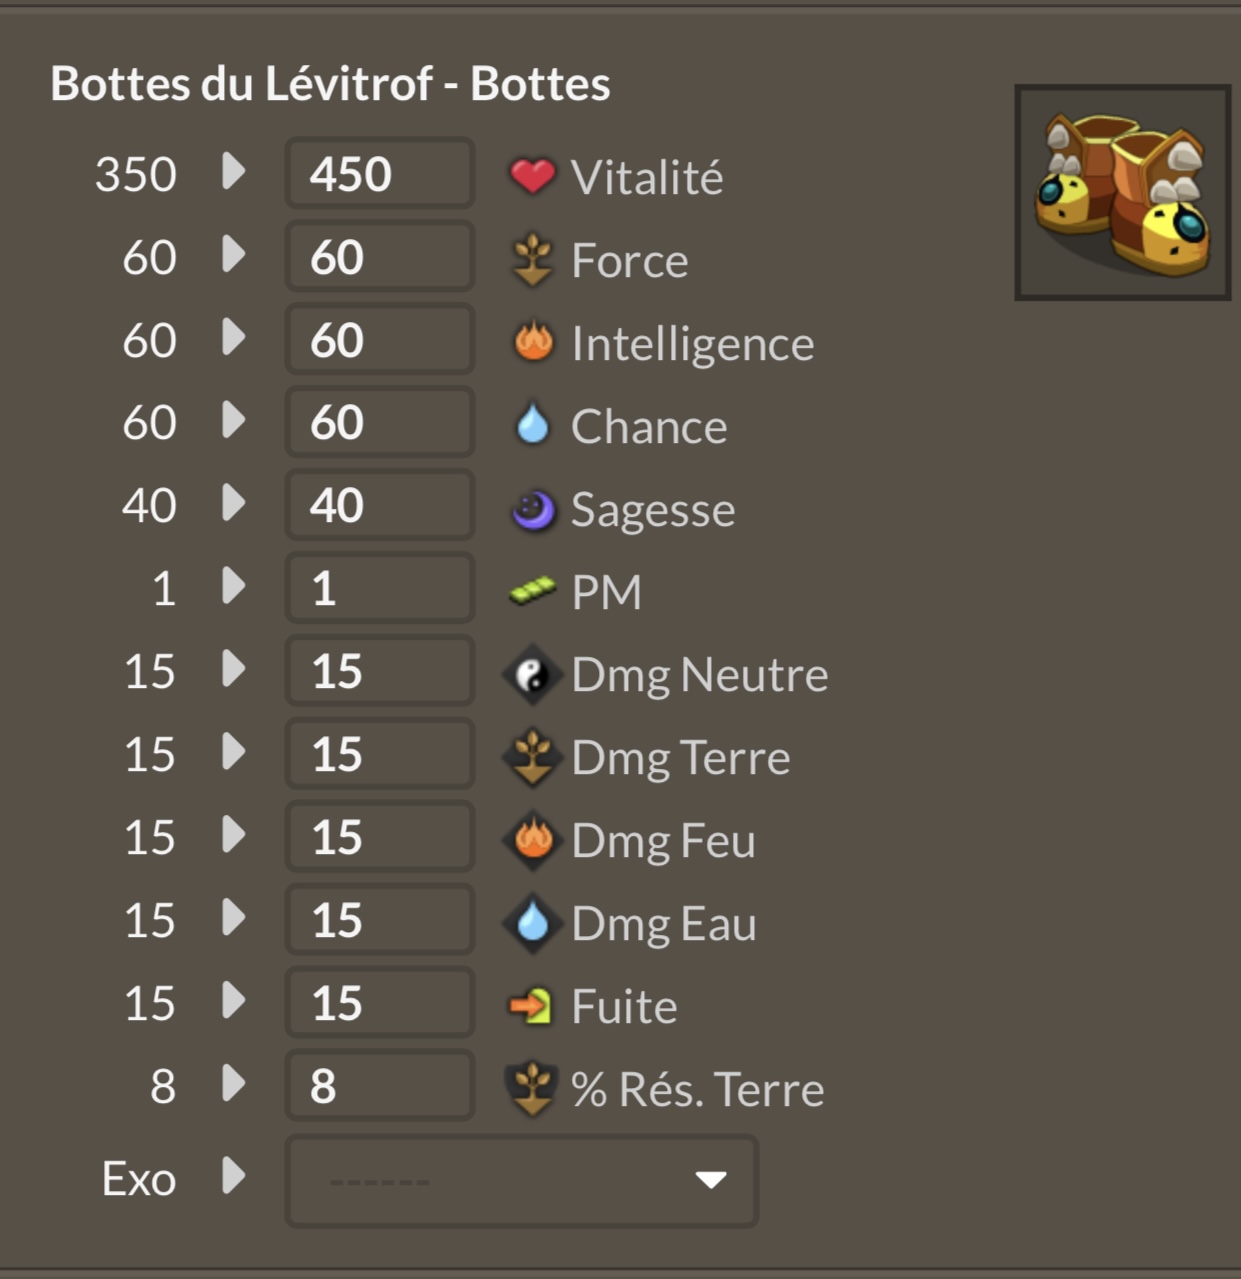Click the Chance water drop icon

coord(532,424)
